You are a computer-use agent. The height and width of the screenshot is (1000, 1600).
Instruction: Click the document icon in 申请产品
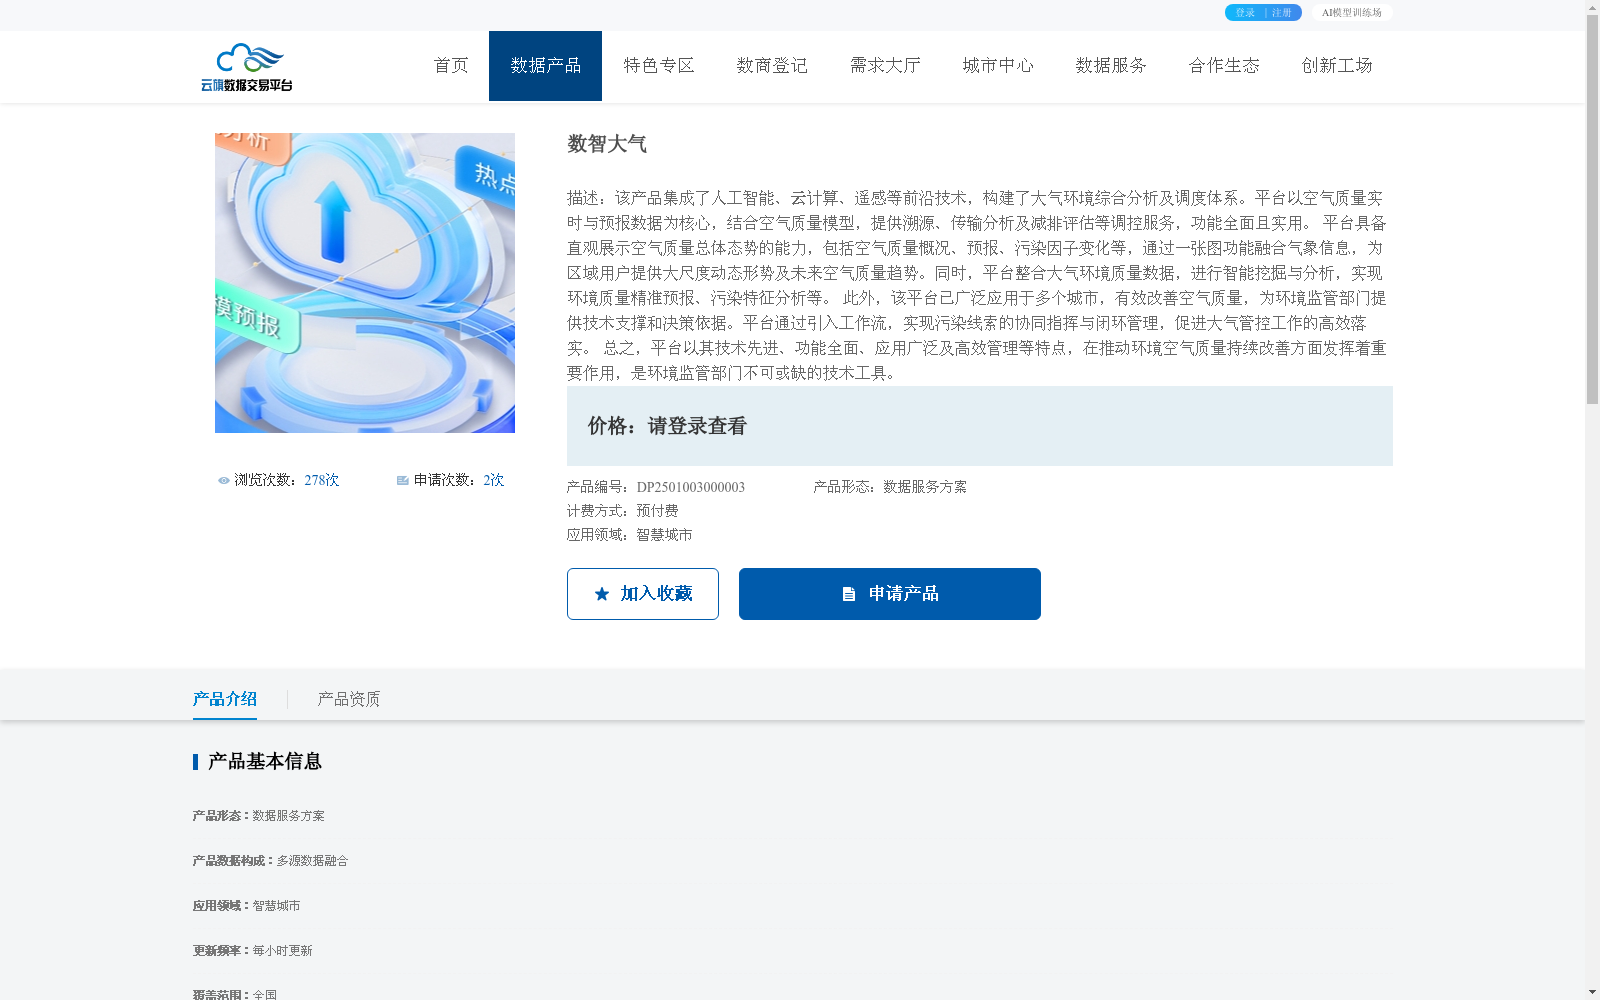pos(849,594)
